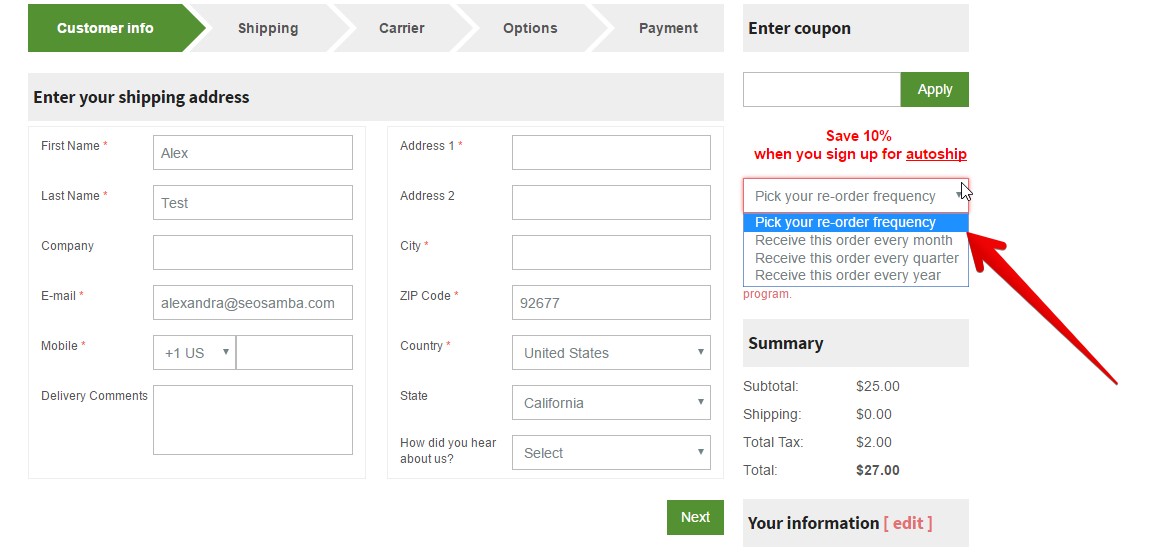
Task: Switch to the Shipping step tab
Action: click(x=268, y=28)
